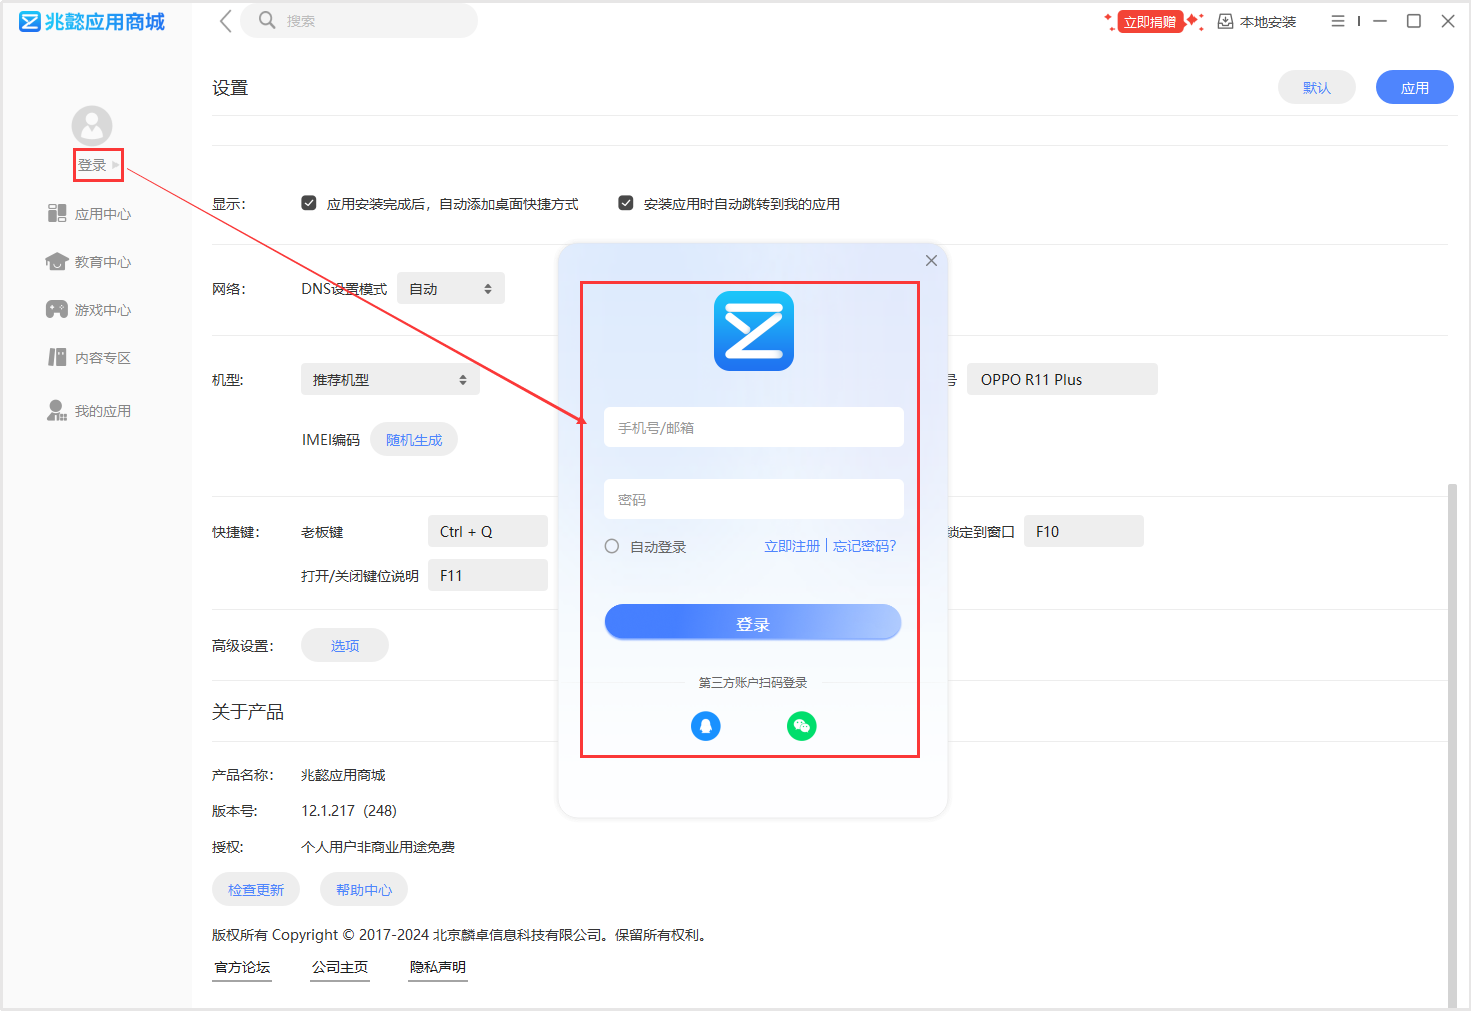
Task: Click the 手机号/邮箱 input field
Action: (753, 428)
